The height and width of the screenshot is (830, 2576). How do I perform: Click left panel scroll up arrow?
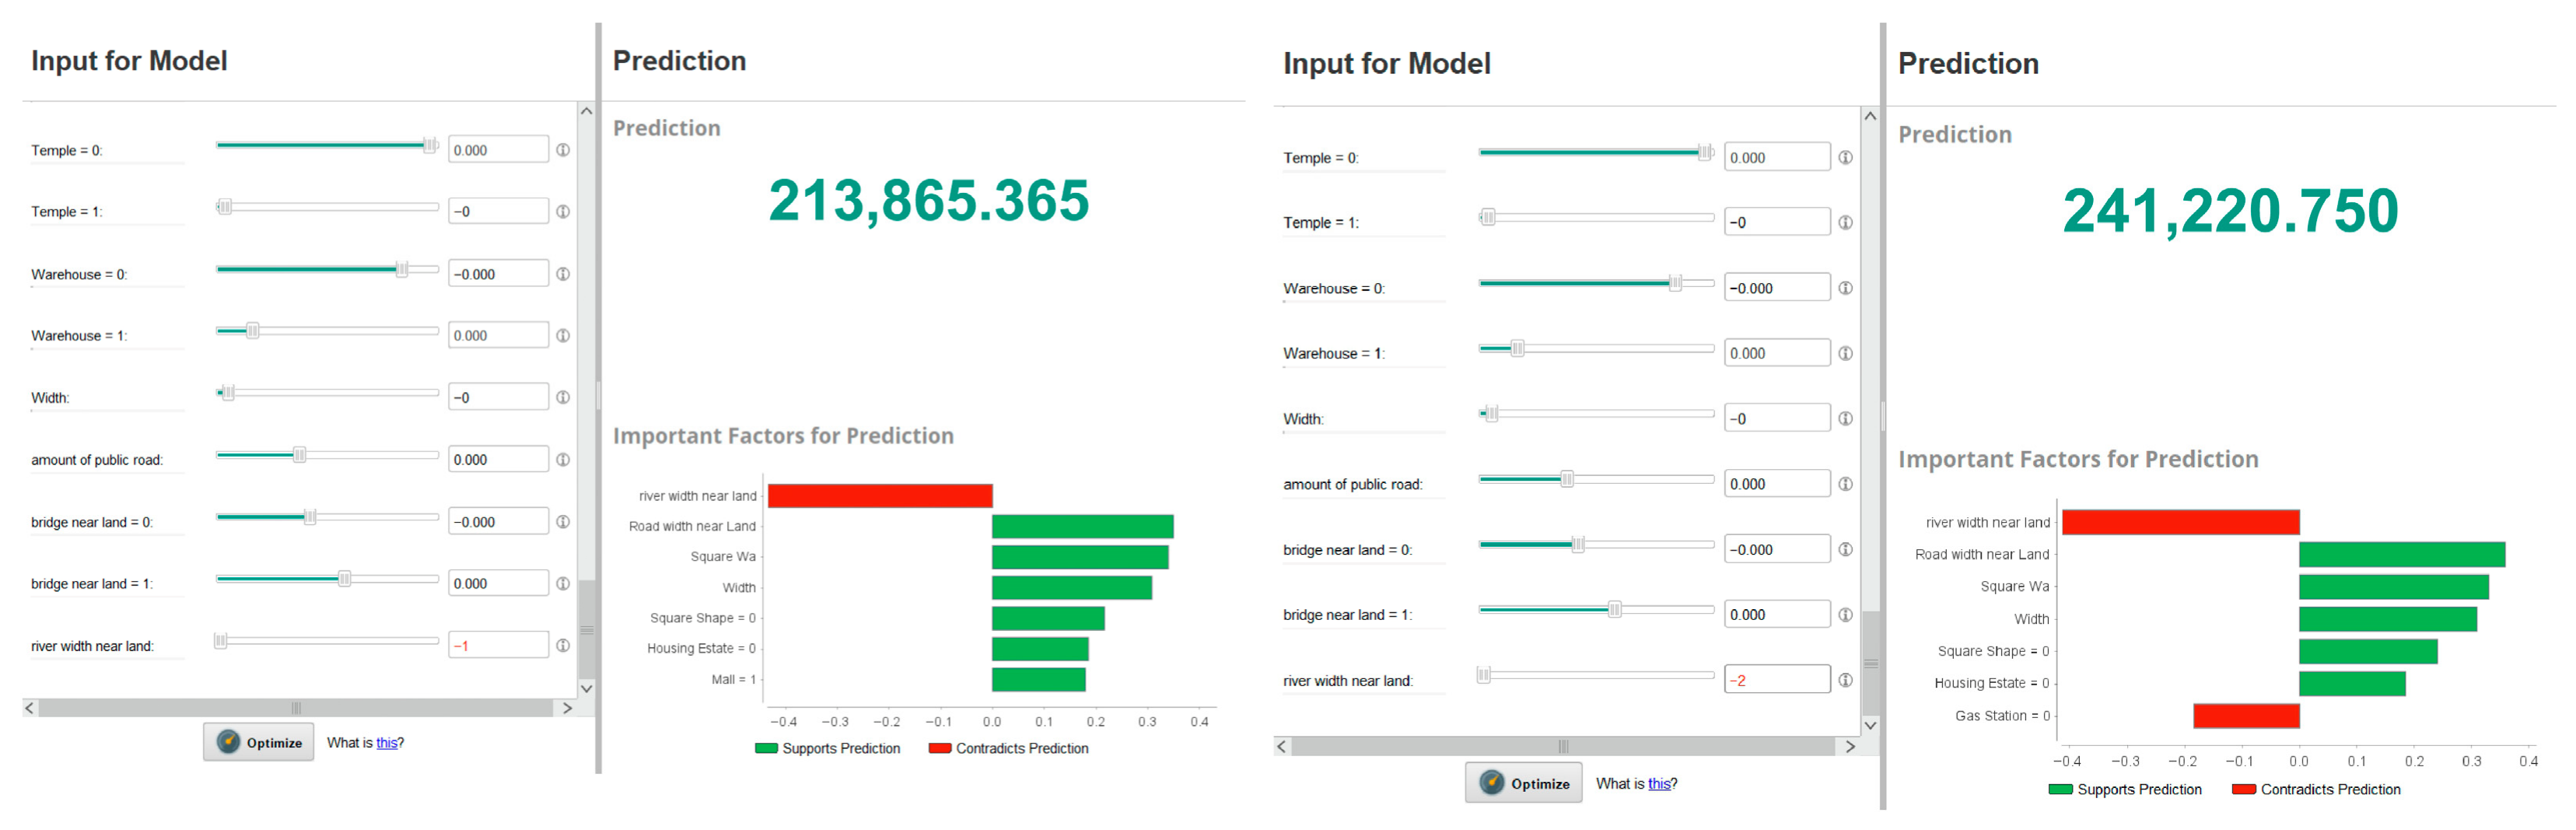point(587,111)
